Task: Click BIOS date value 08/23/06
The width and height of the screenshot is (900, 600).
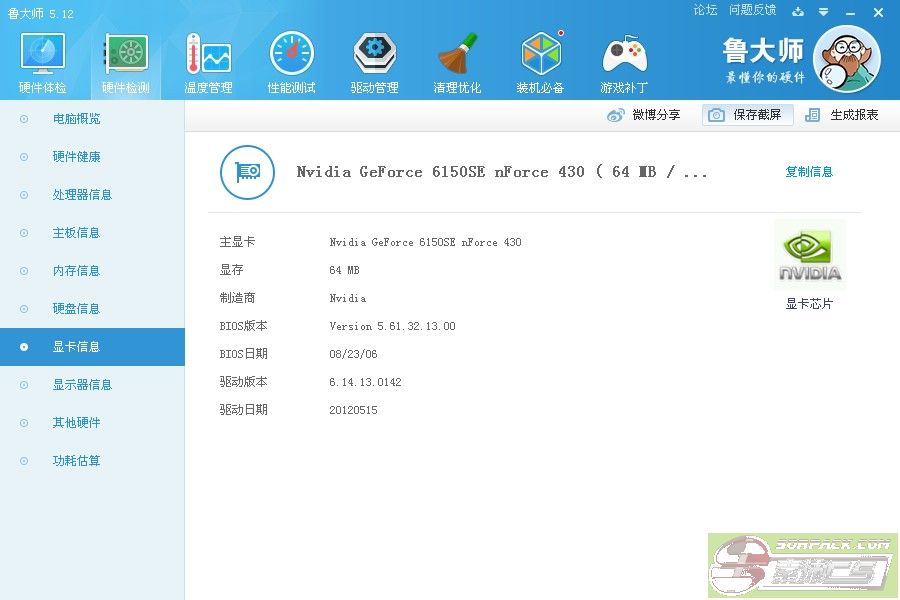Action: pos(354,354)
